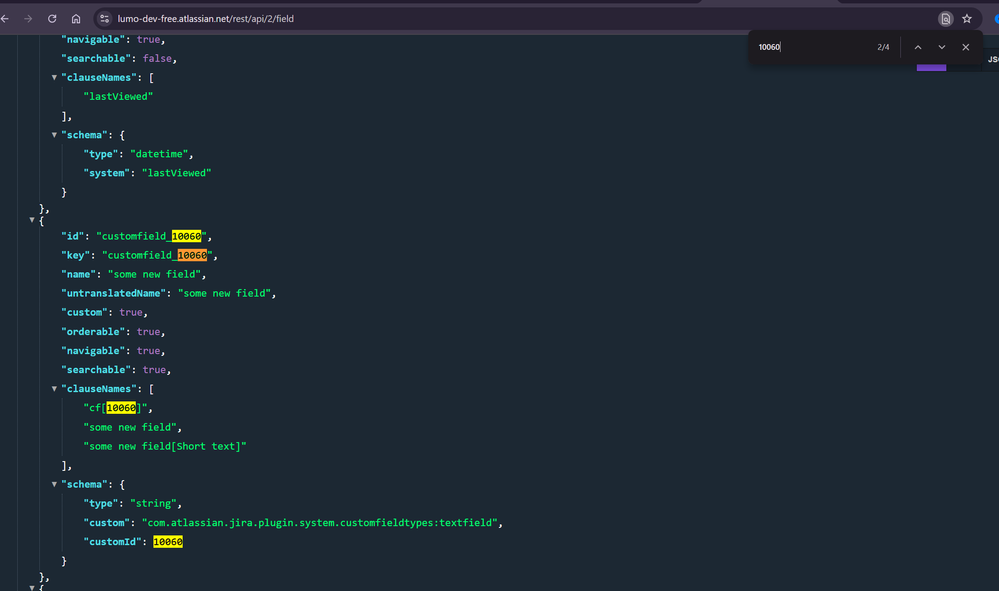This screenshot has height=591, width=999.
Task: Go back to the previous page
Action: 5,19
